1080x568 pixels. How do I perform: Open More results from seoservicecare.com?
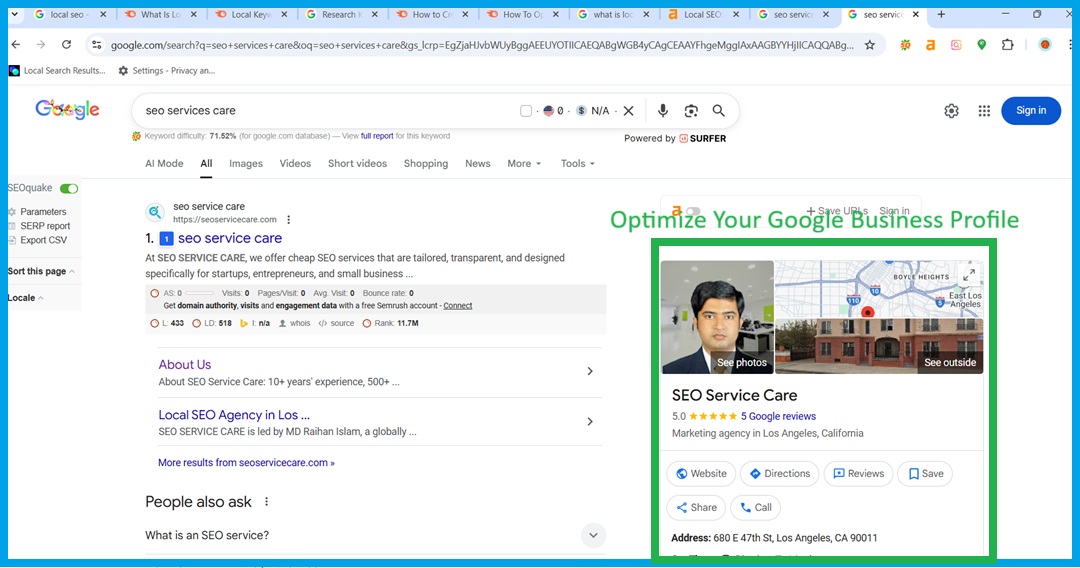tap(246, 463)
